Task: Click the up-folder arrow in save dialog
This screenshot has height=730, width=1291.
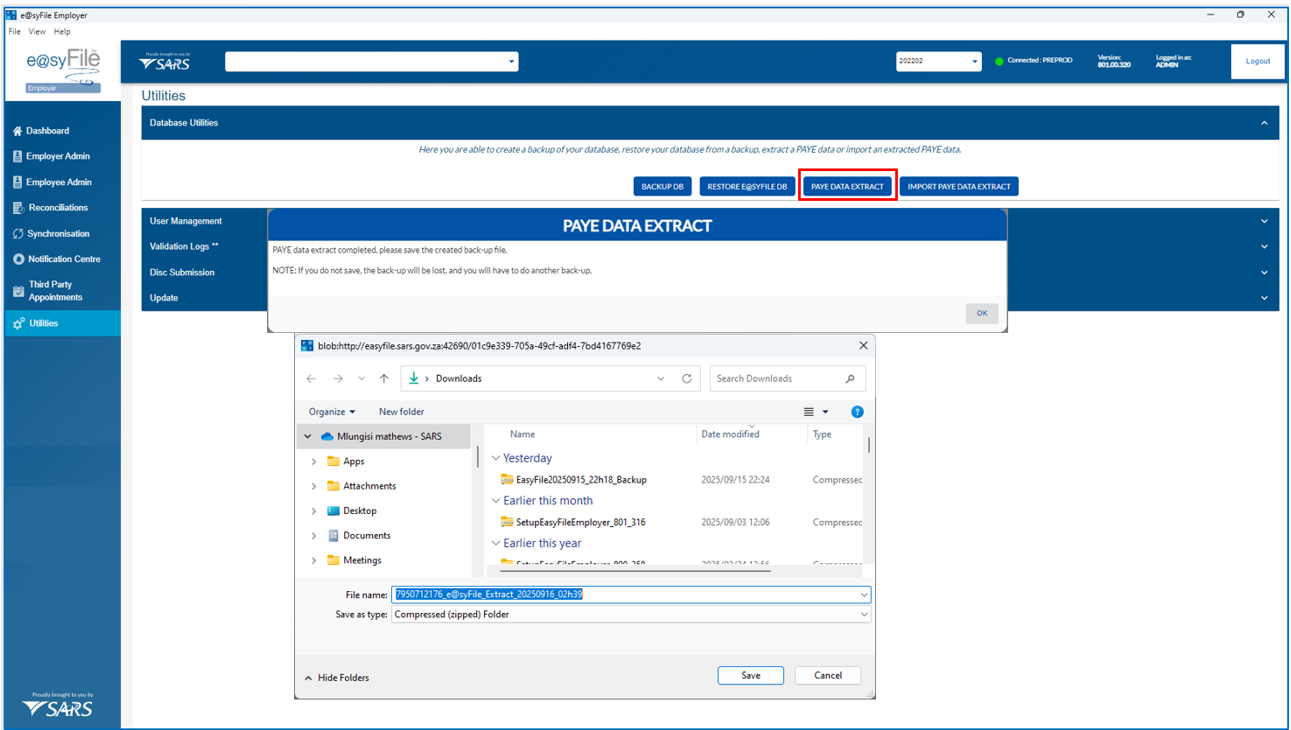Action: click(384, 379)
